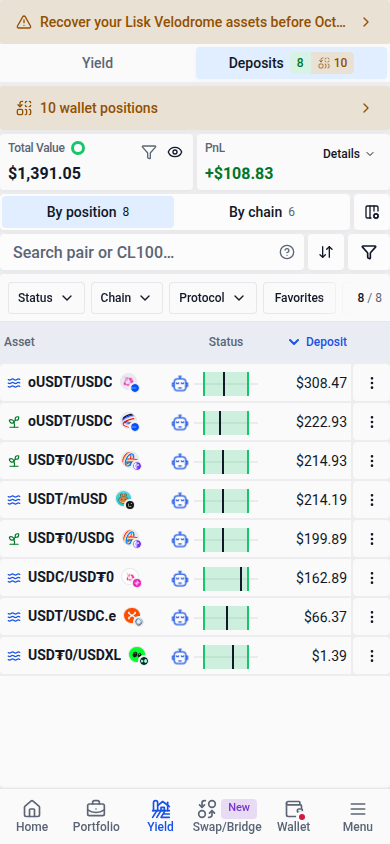Image resolution: width=390 pixels, height=844 pixels.
Task: Expand the PnL Details dropdown
Action: pos(348,154)
